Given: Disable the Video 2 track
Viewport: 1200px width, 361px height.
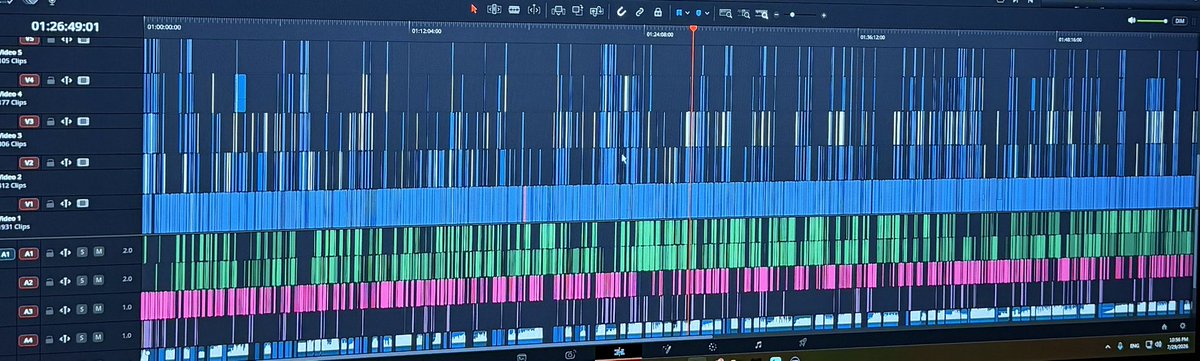Looking at the screenshot, I should point(83,163).
